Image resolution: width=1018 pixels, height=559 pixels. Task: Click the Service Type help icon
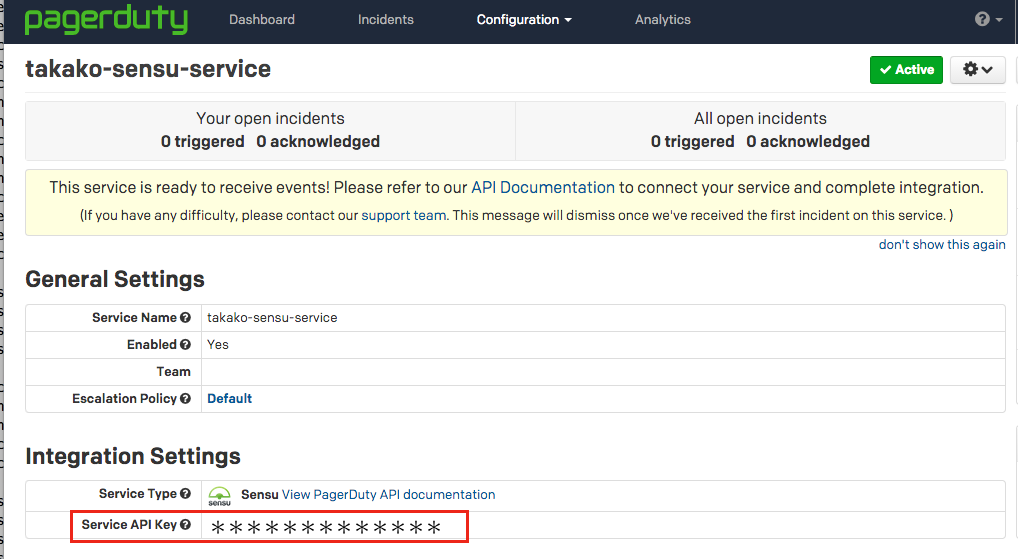coord(186,494)
